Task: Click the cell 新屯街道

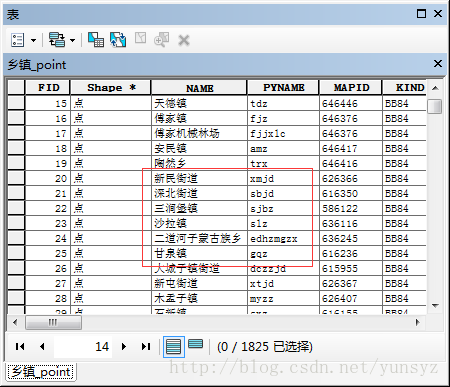Action: pos(199,283)
